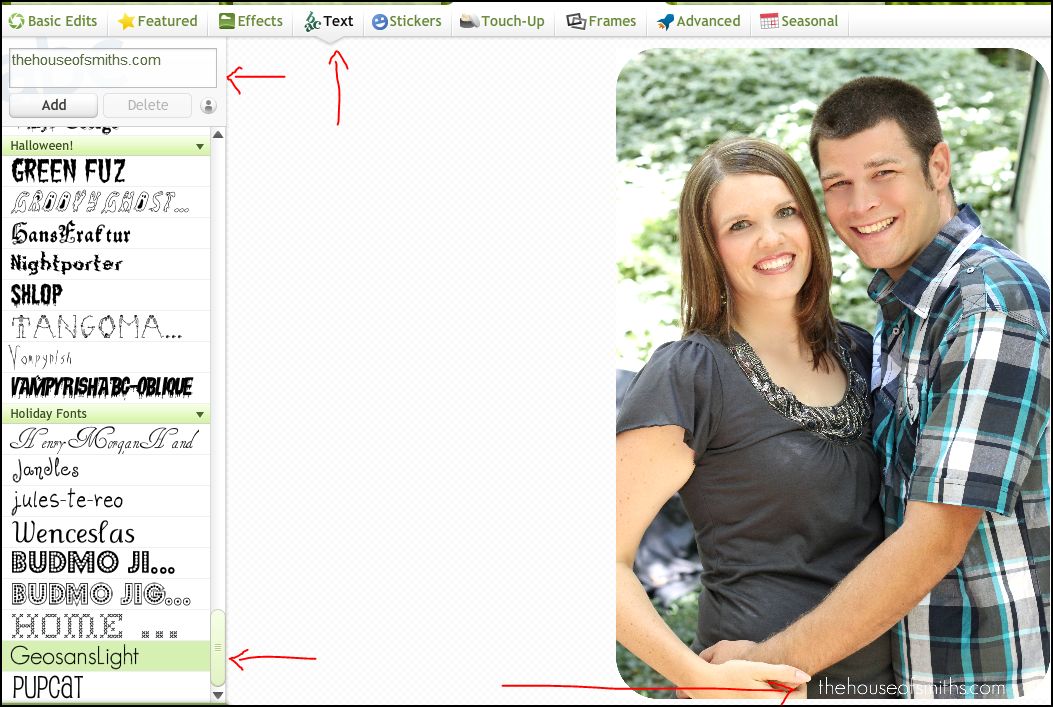1053x707 pixels.
Task: Click the text input field
Action: coord(113,67)
